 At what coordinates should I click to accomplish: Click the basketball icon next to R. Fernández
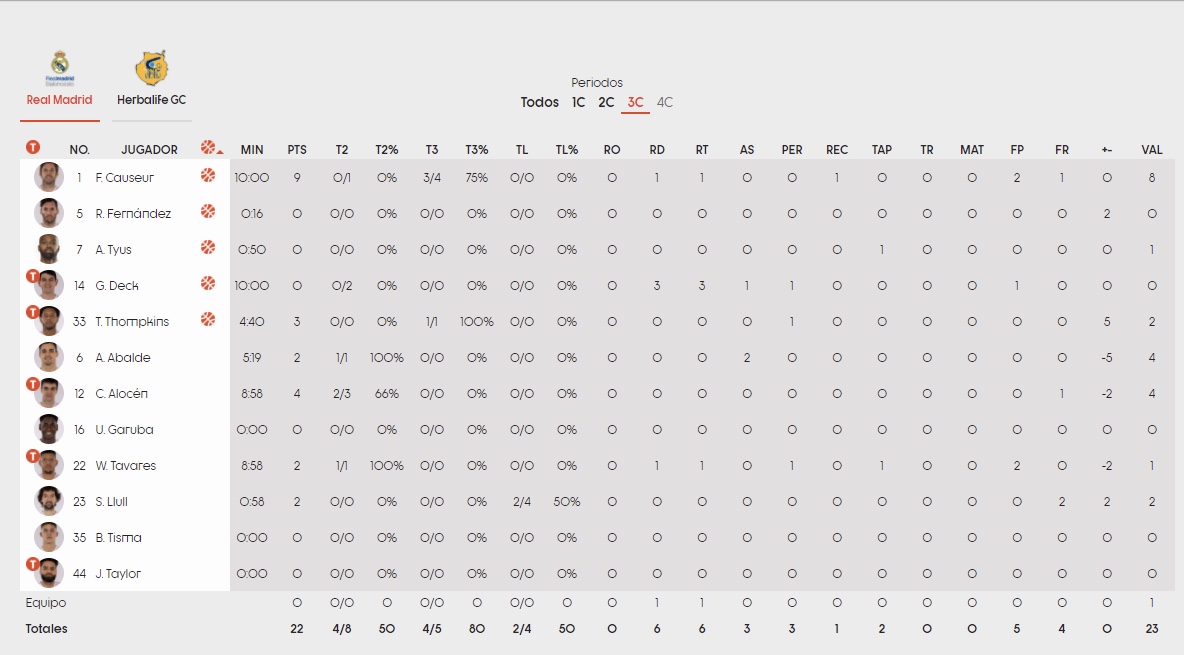tap(208, 212)
